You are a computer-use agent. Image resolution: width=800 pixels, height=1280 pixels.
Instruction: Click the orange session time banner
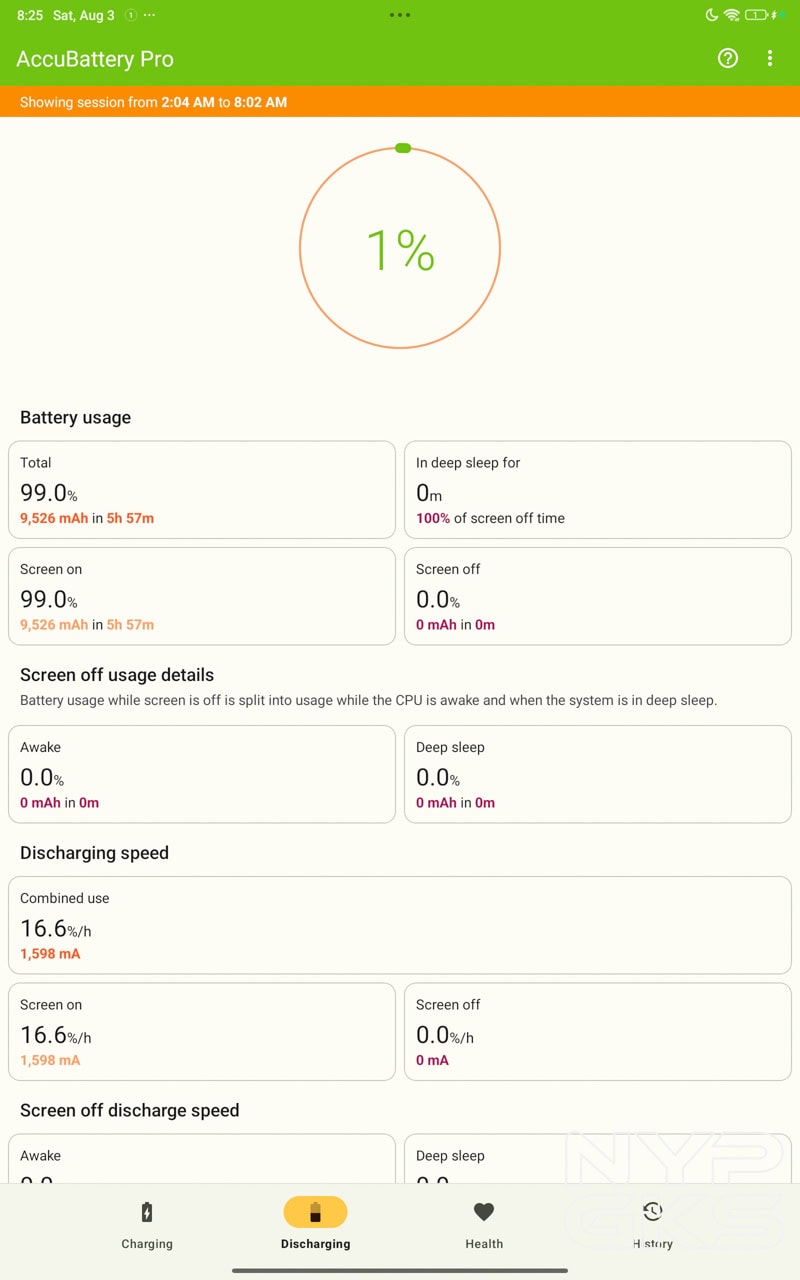pyautogui.click(x=400, y=102)
